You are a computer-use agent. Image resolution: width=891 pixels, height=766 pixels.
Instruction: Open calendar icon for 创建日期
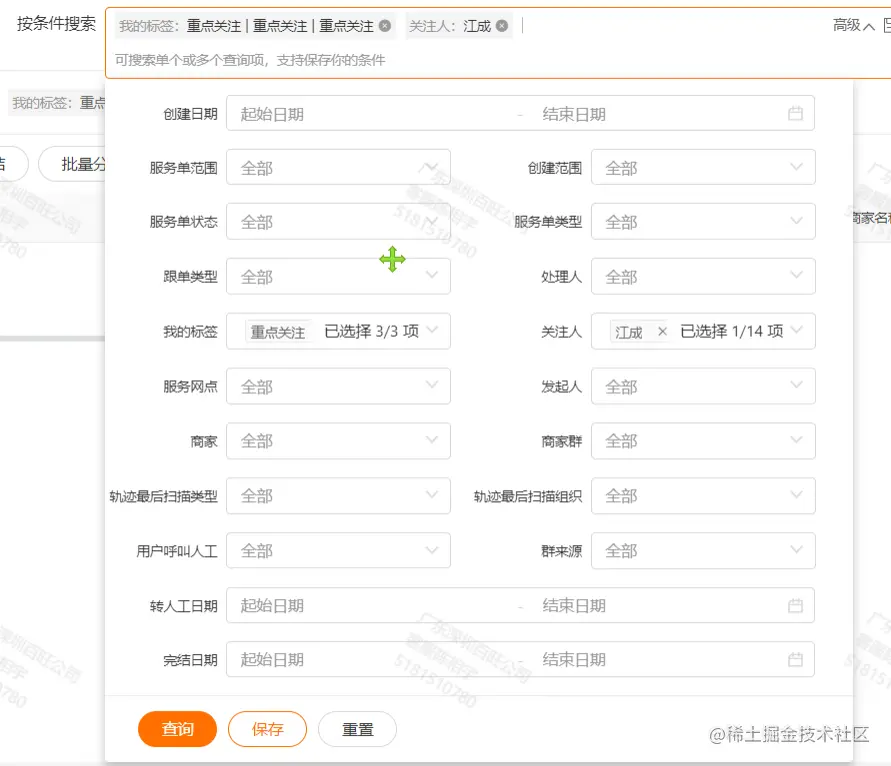[795, 114]
